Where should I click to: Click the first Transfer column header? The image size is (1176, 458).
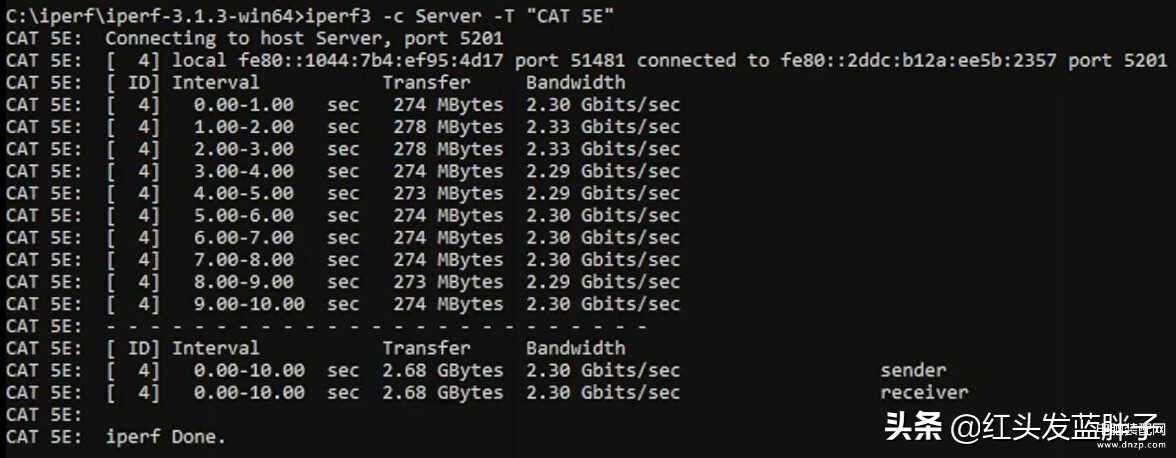427,82
